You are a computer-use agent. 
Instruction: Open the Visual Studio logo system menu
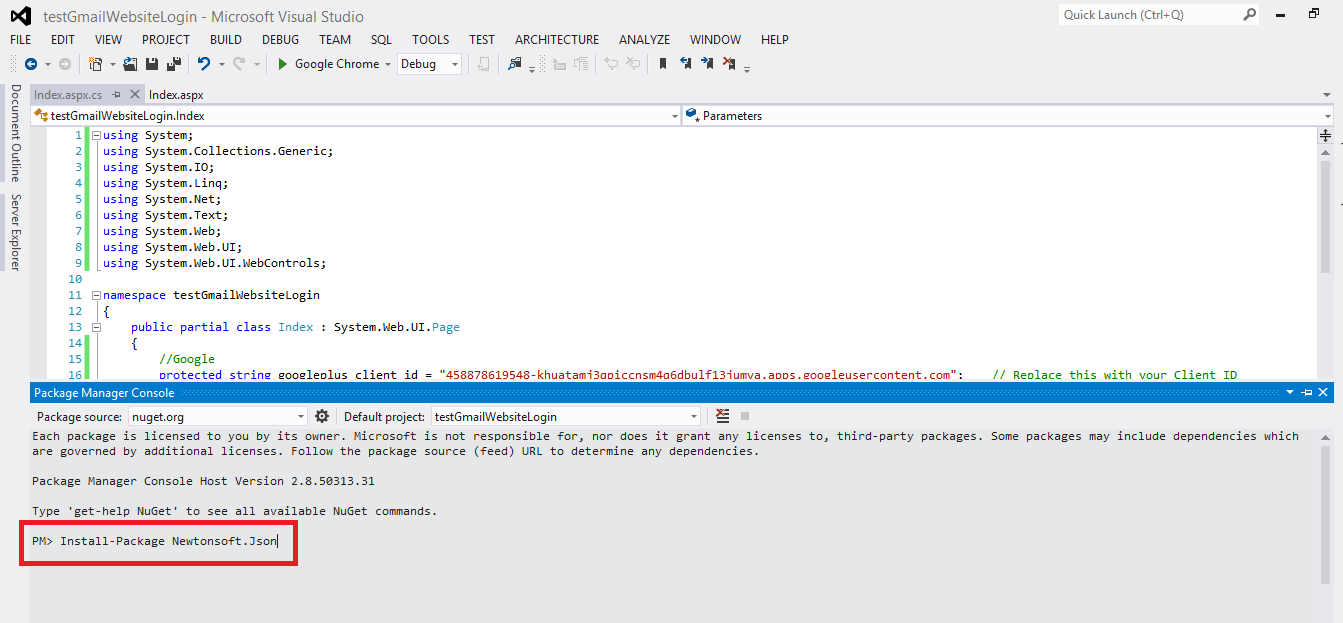click(20, 16)
